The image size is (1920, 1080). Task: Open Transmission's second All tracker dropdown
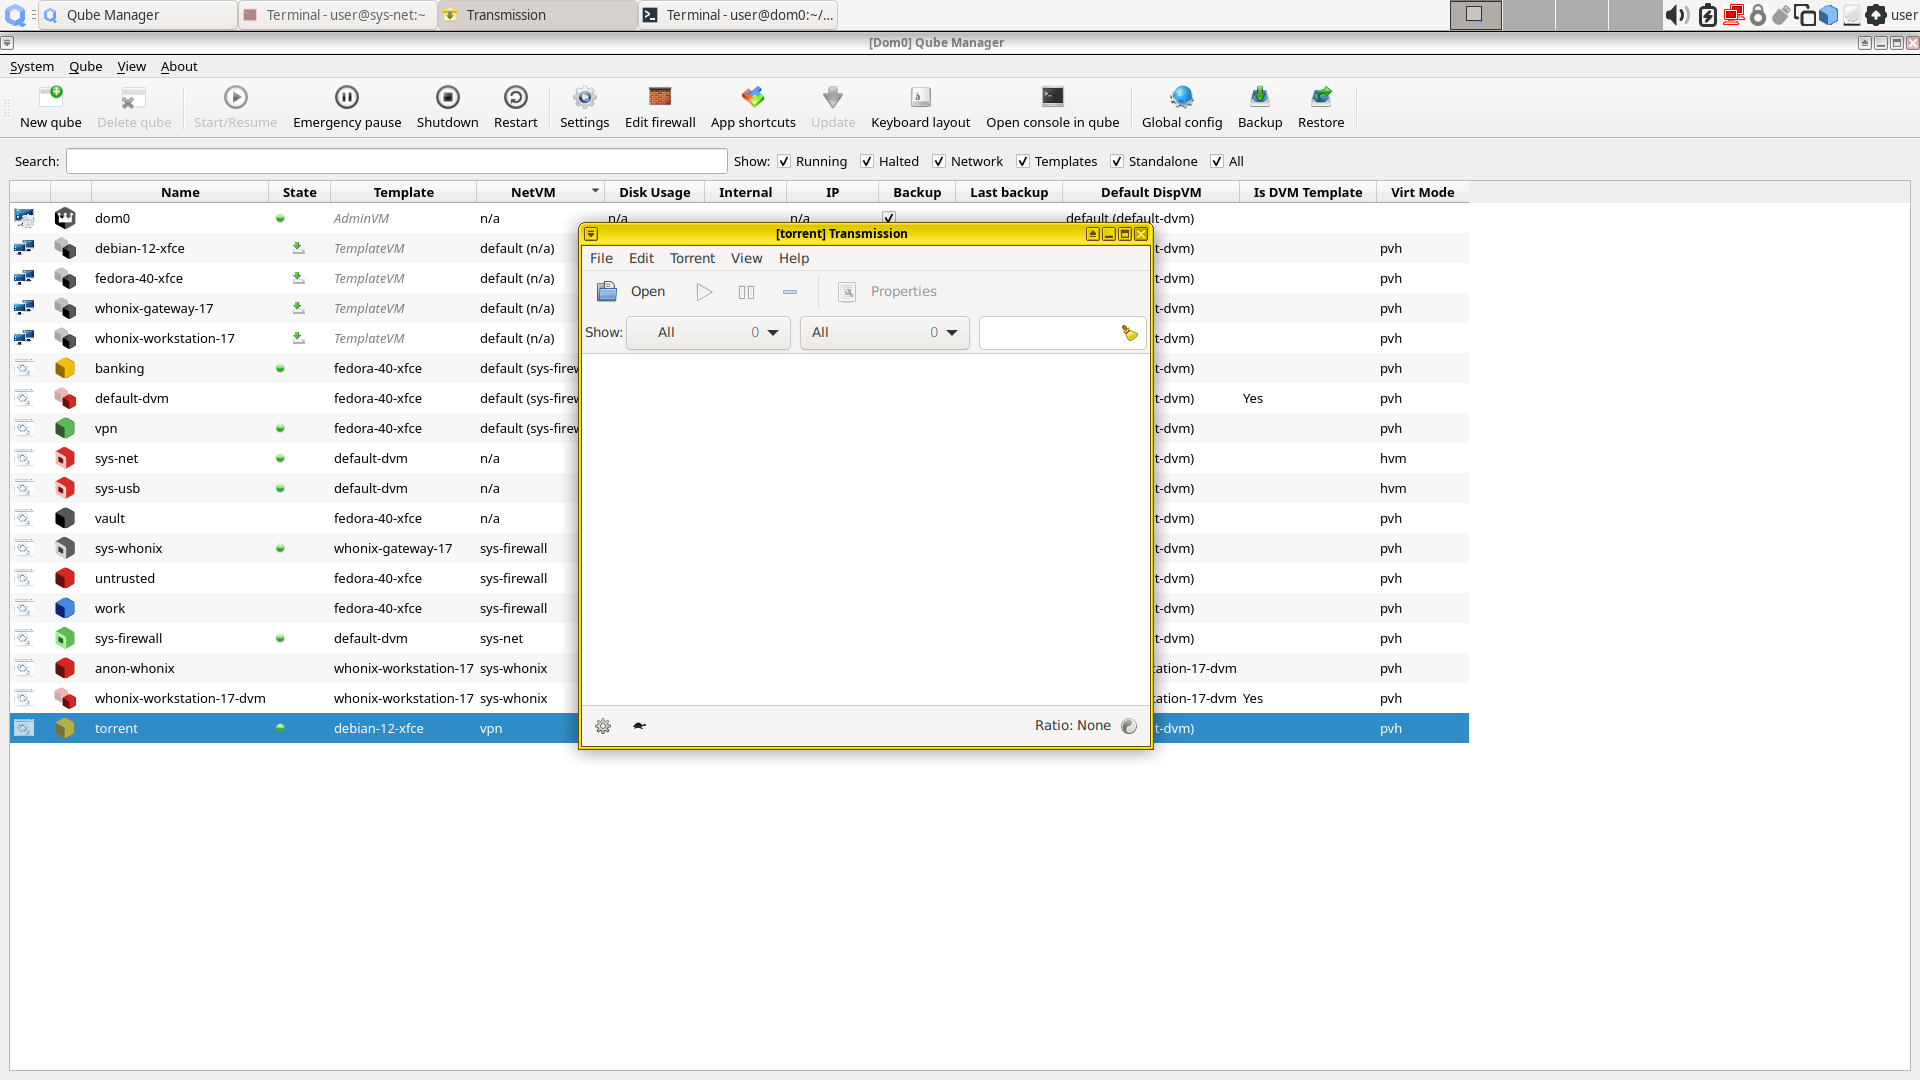[x=885, y=333]
